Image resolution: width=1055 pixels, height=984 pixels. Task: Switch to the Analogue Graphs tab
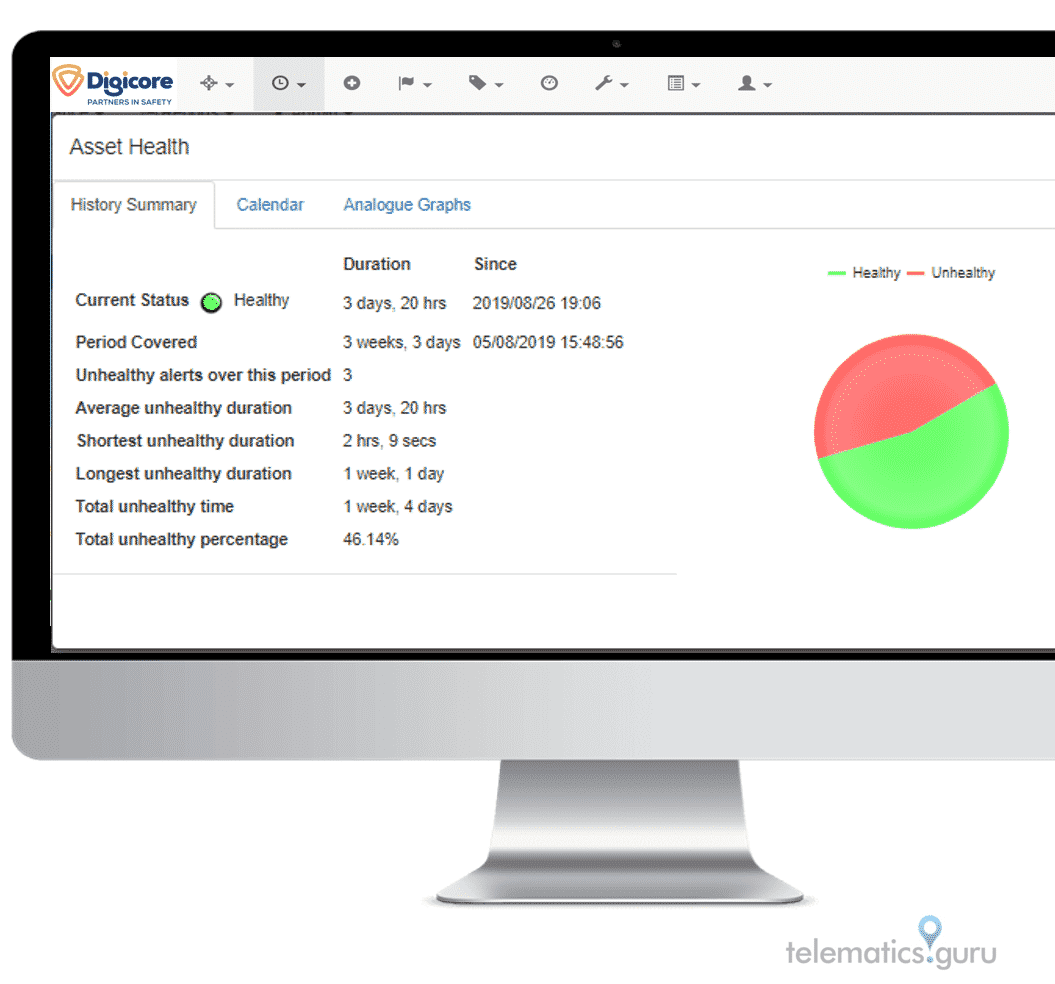click(407, 205)
